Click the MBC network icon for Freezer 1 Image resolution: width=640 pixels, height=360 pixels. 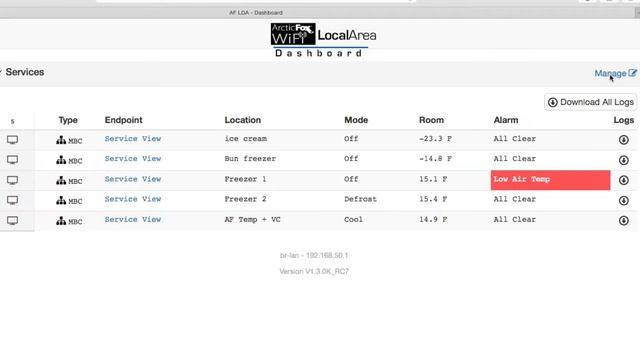(61, 180)
